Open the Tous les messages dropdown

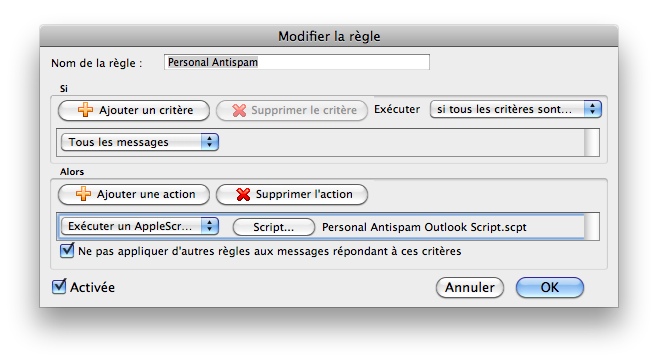140,142
